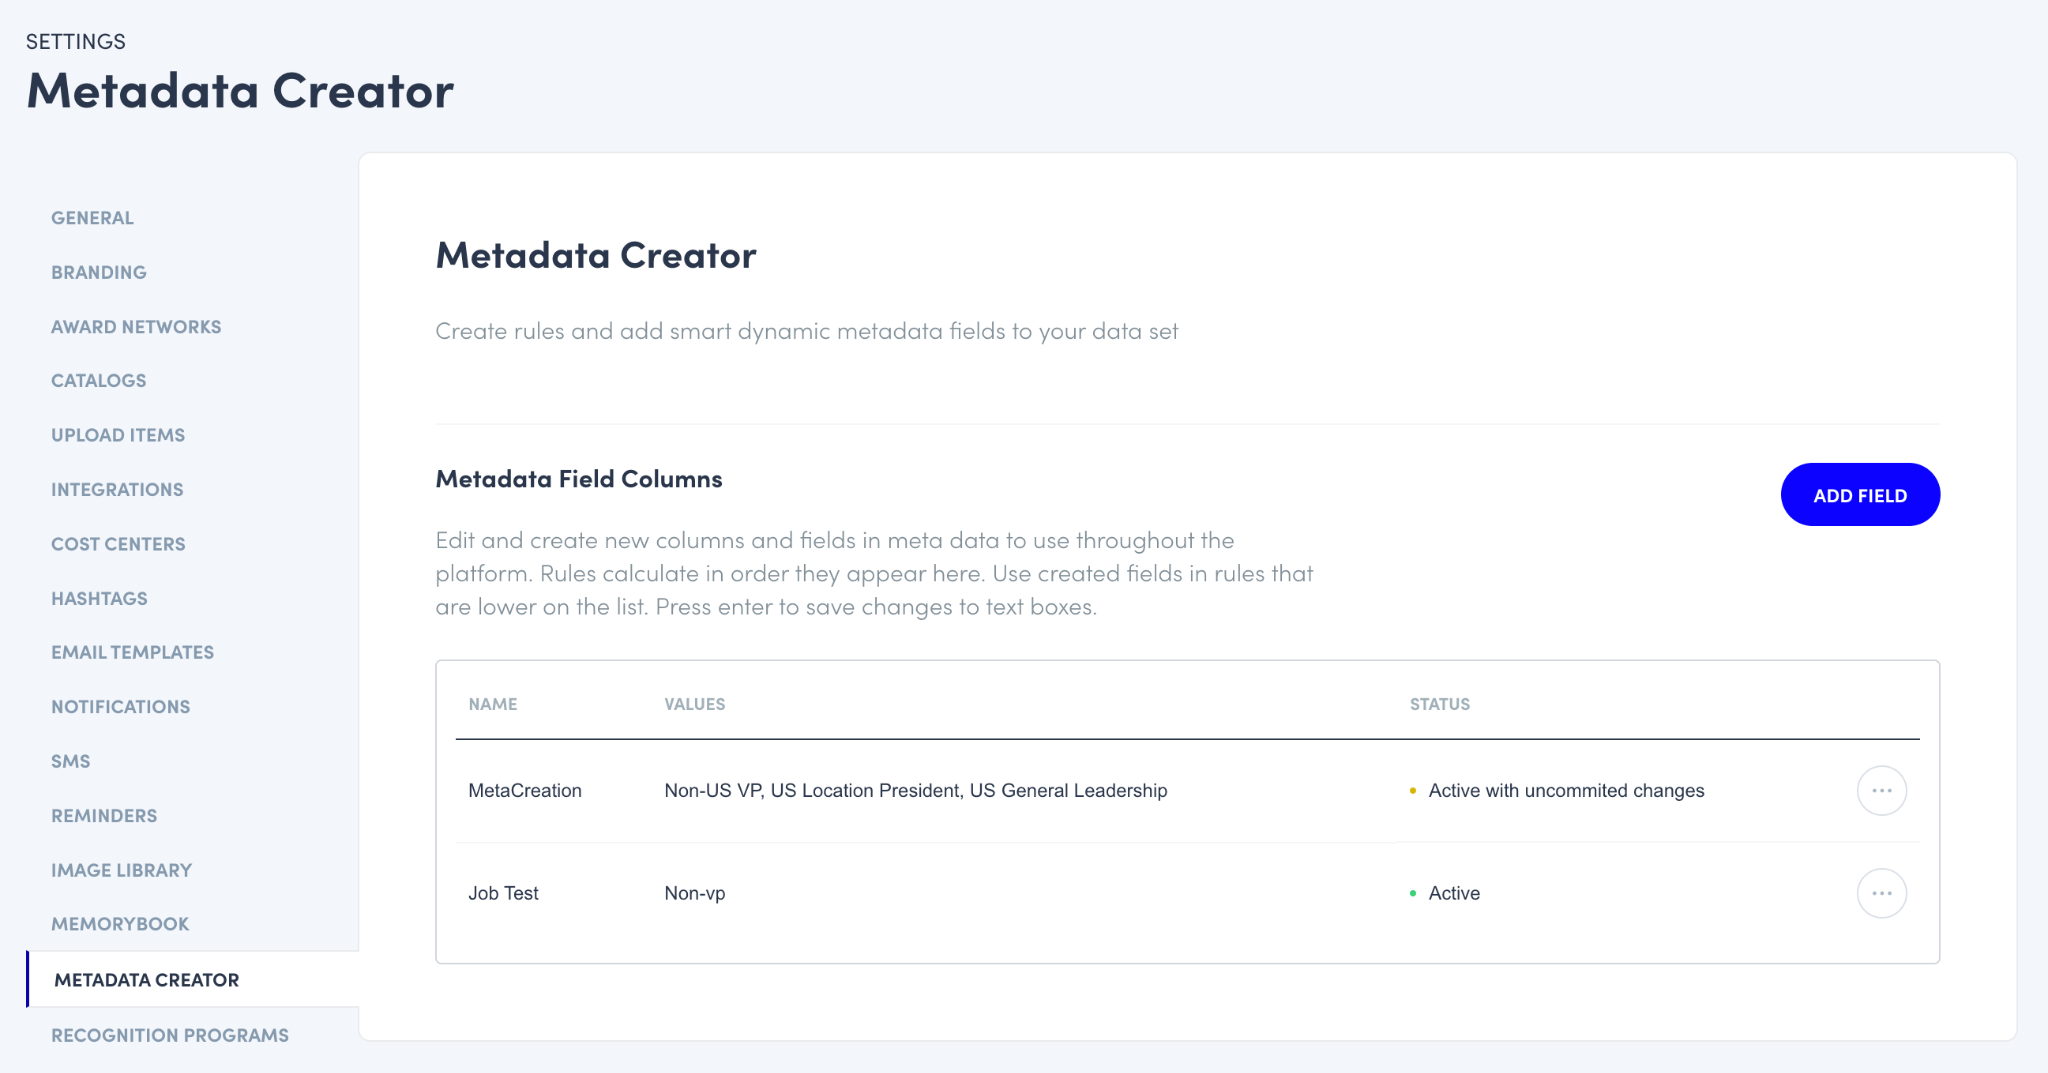Select Catalogs in the sidebar
Screen dimensions: 2048x1073
[98, 381]
